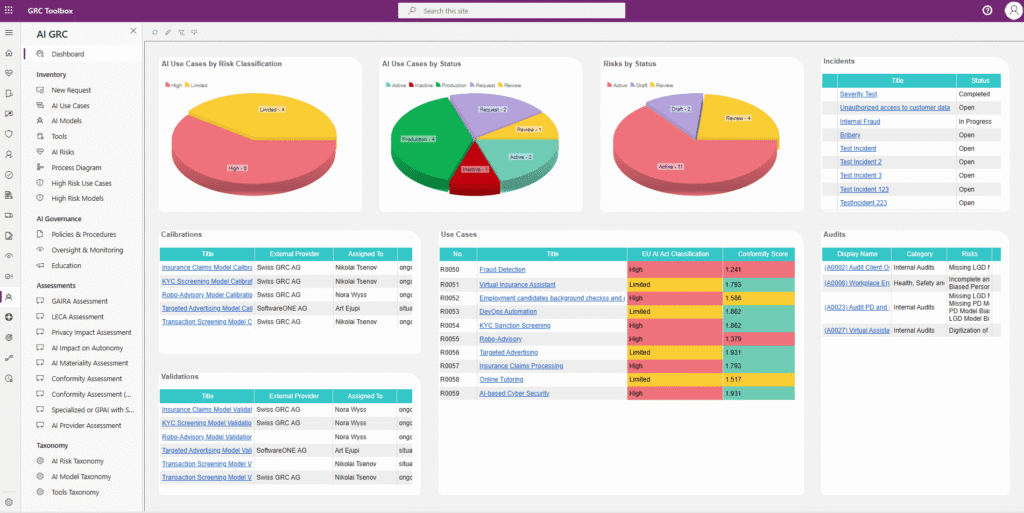The width and height of the screenshot is (1024, 513).
Task: Open the plus circle icon in left rail
Action: pos(8,317)
